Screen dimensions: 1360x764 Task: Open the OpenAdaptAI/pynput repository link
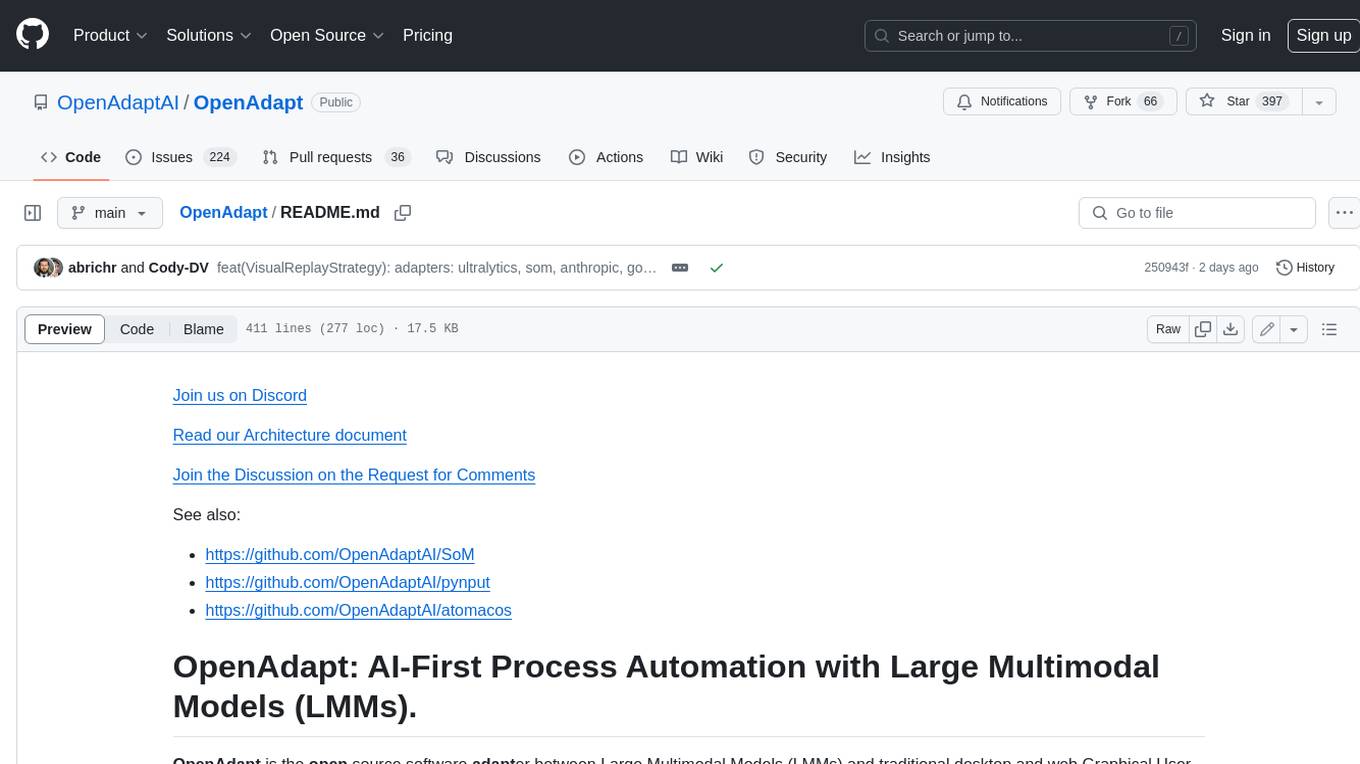point(348,582)
